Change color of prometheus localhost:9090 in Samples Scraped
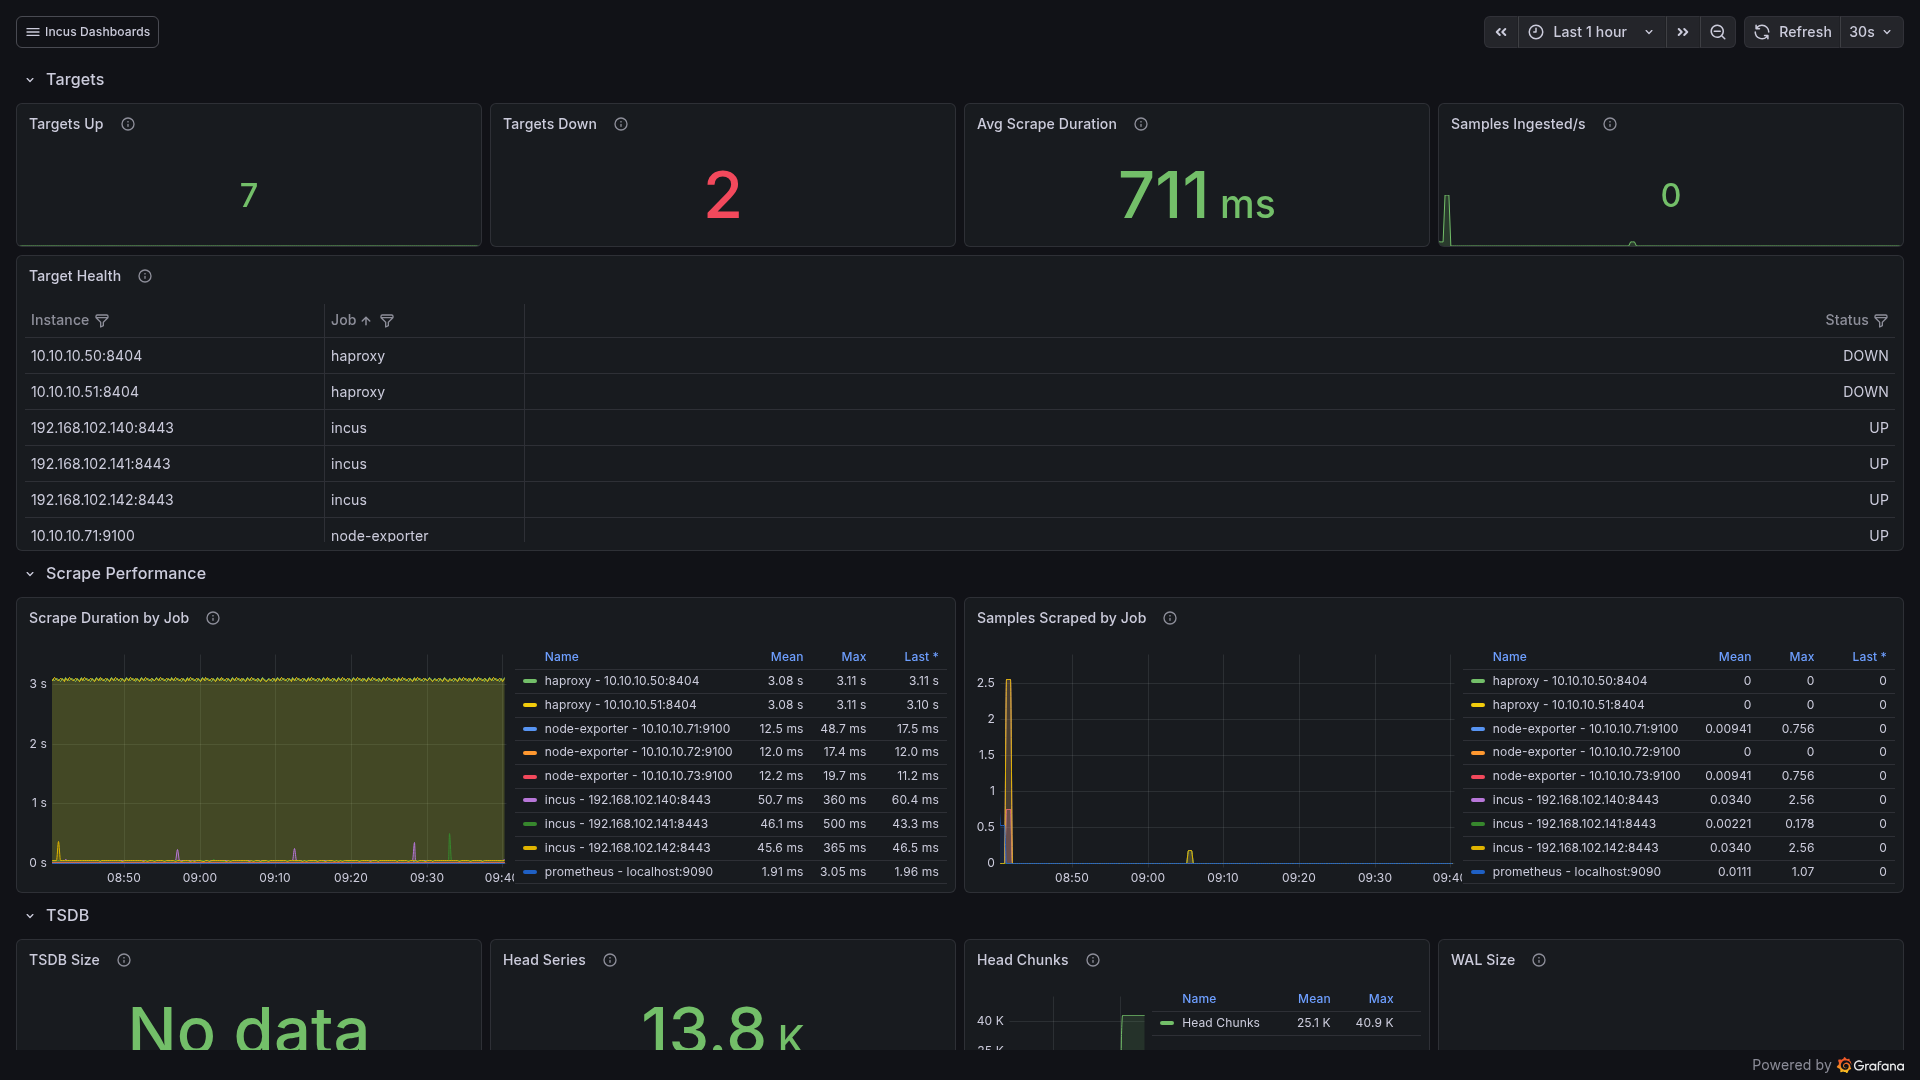This screenshot has width=1920, height=1080. tap(1478, 872)
